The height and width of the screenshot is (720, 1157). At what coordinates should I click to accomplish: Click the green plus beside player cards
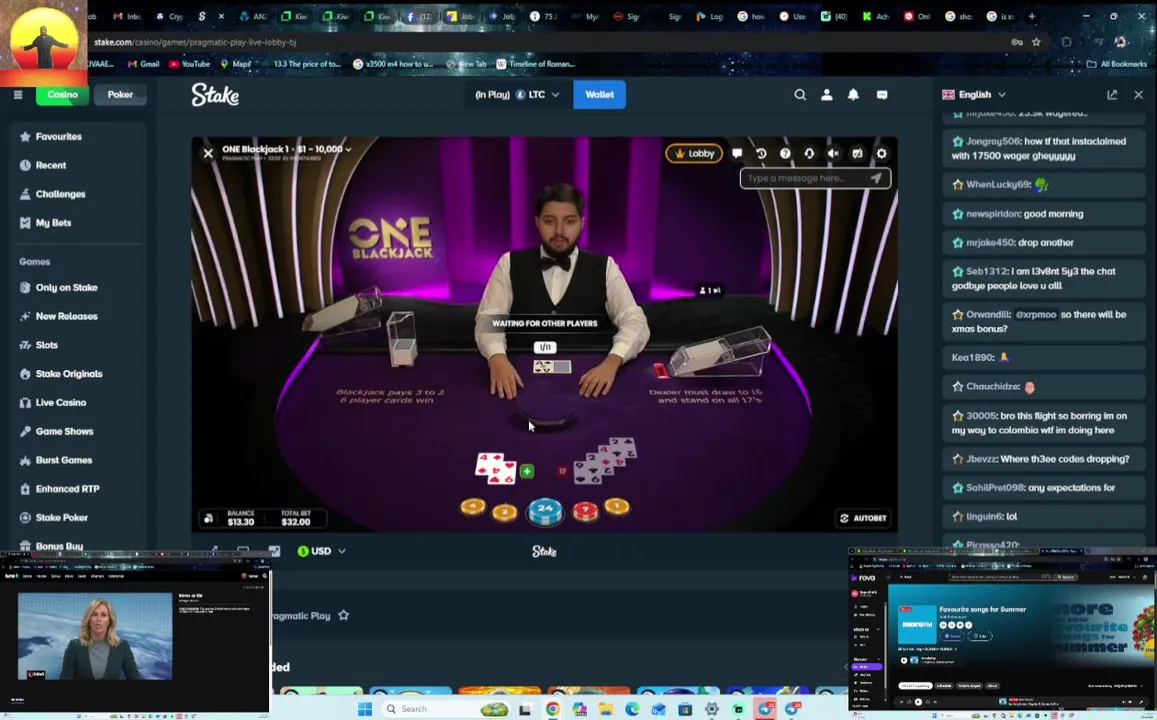click(527, 471)
